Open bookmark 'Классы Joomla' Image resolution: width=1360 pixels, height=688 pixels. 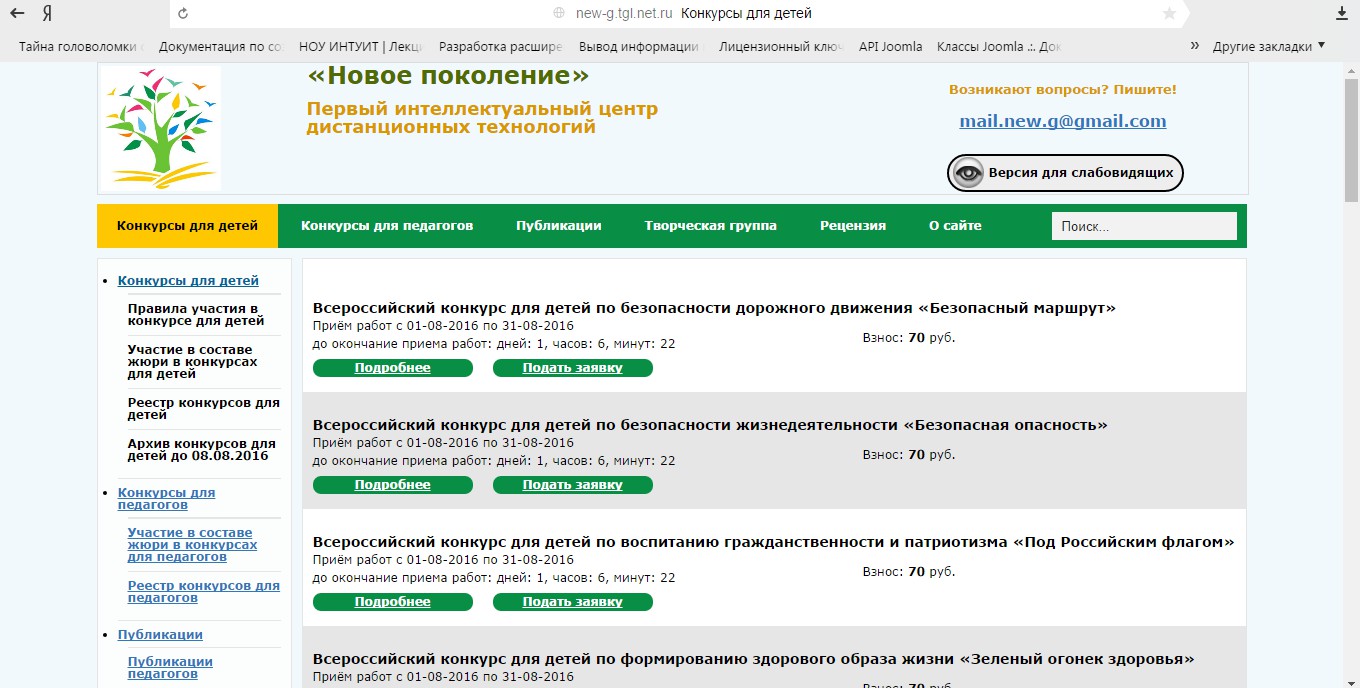pos(998,46)
